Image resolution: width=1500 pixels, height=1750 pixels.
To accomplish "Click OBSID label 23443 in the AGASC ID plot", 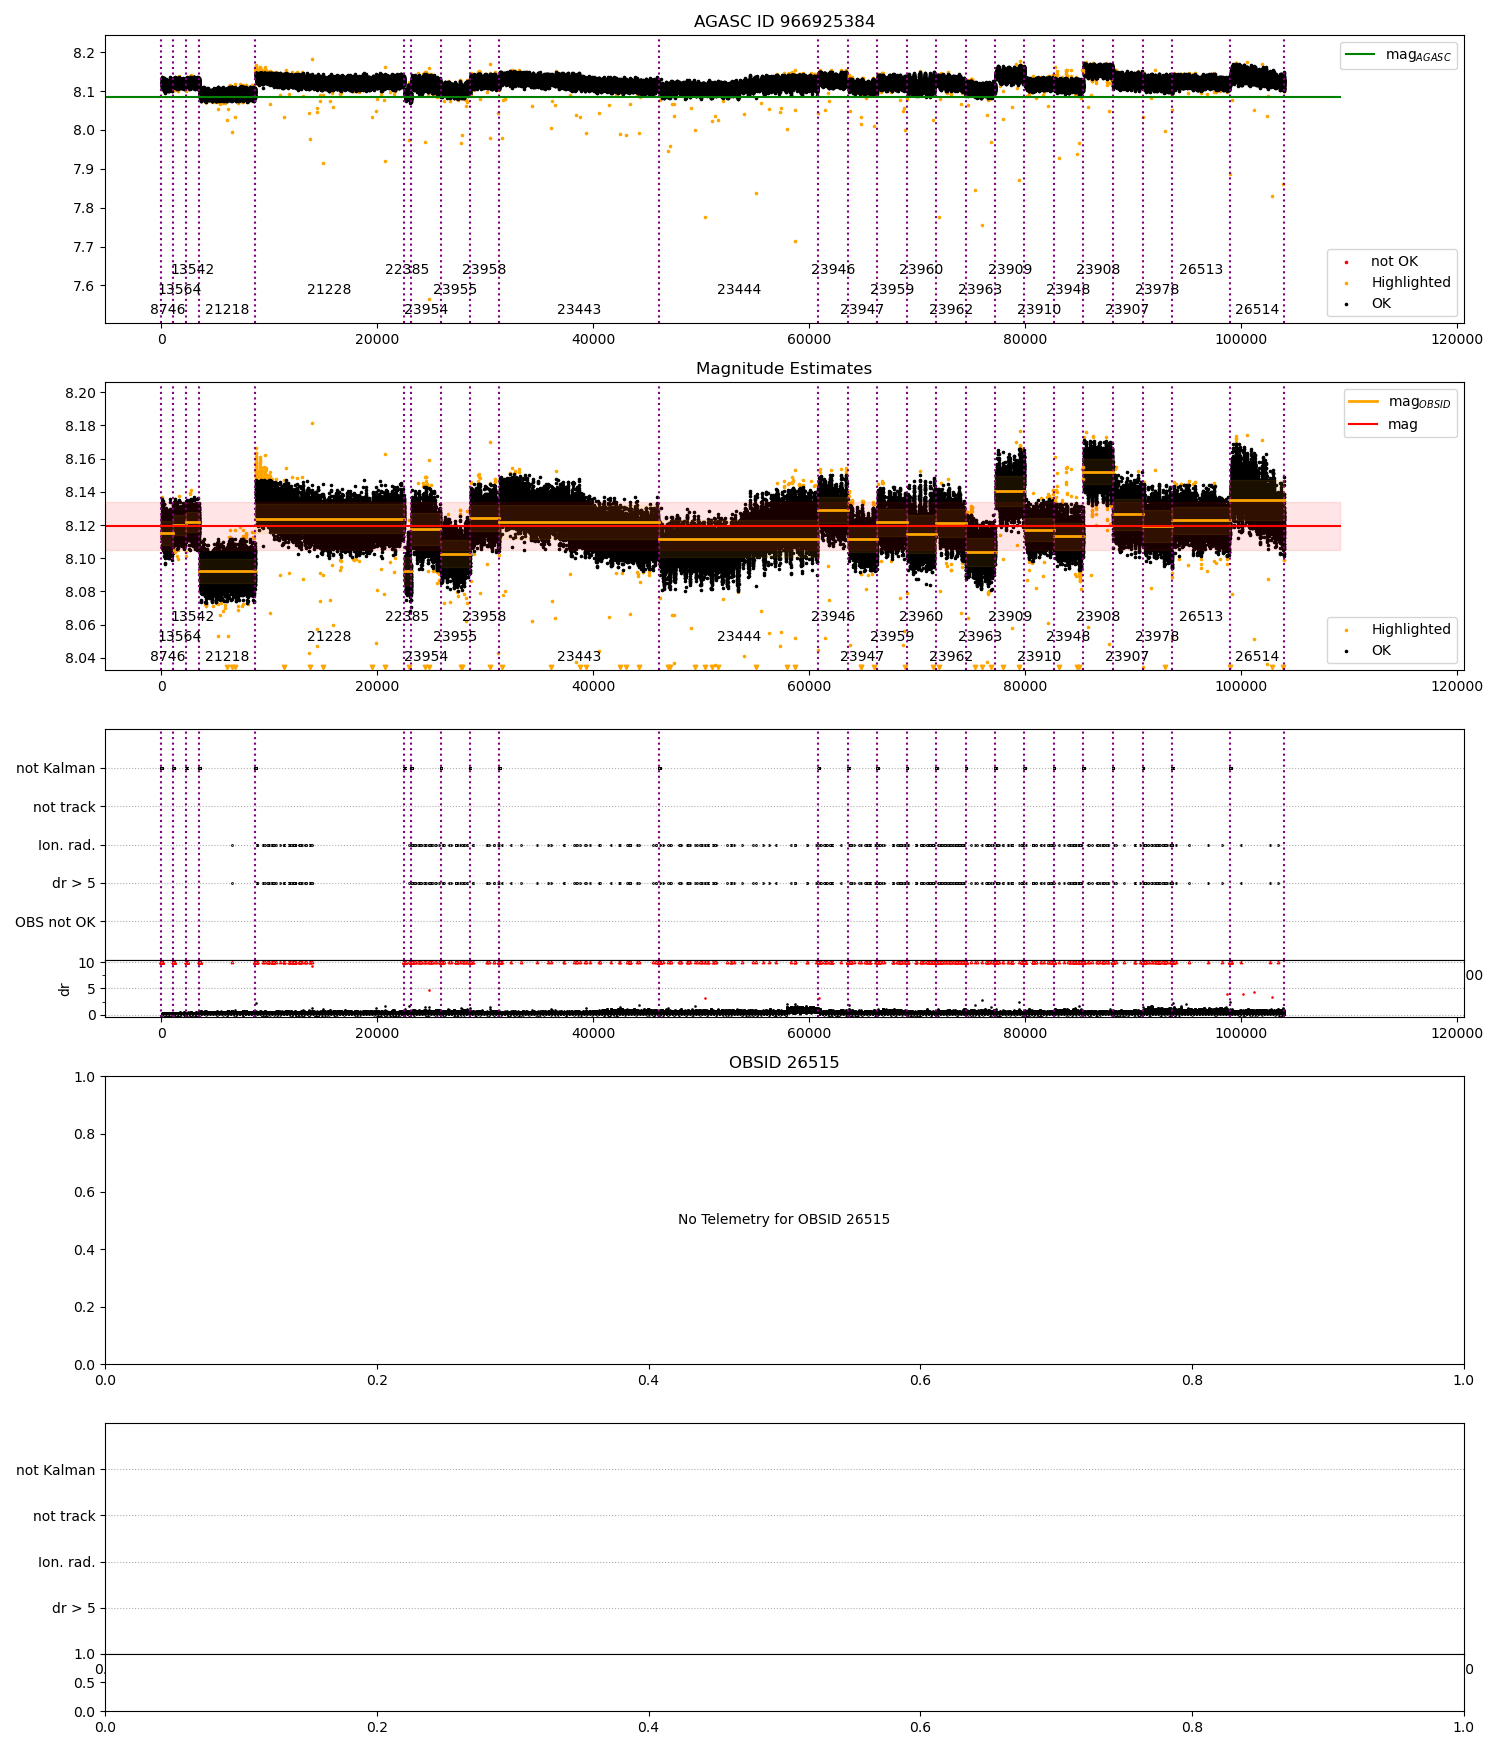I will 579,310.
